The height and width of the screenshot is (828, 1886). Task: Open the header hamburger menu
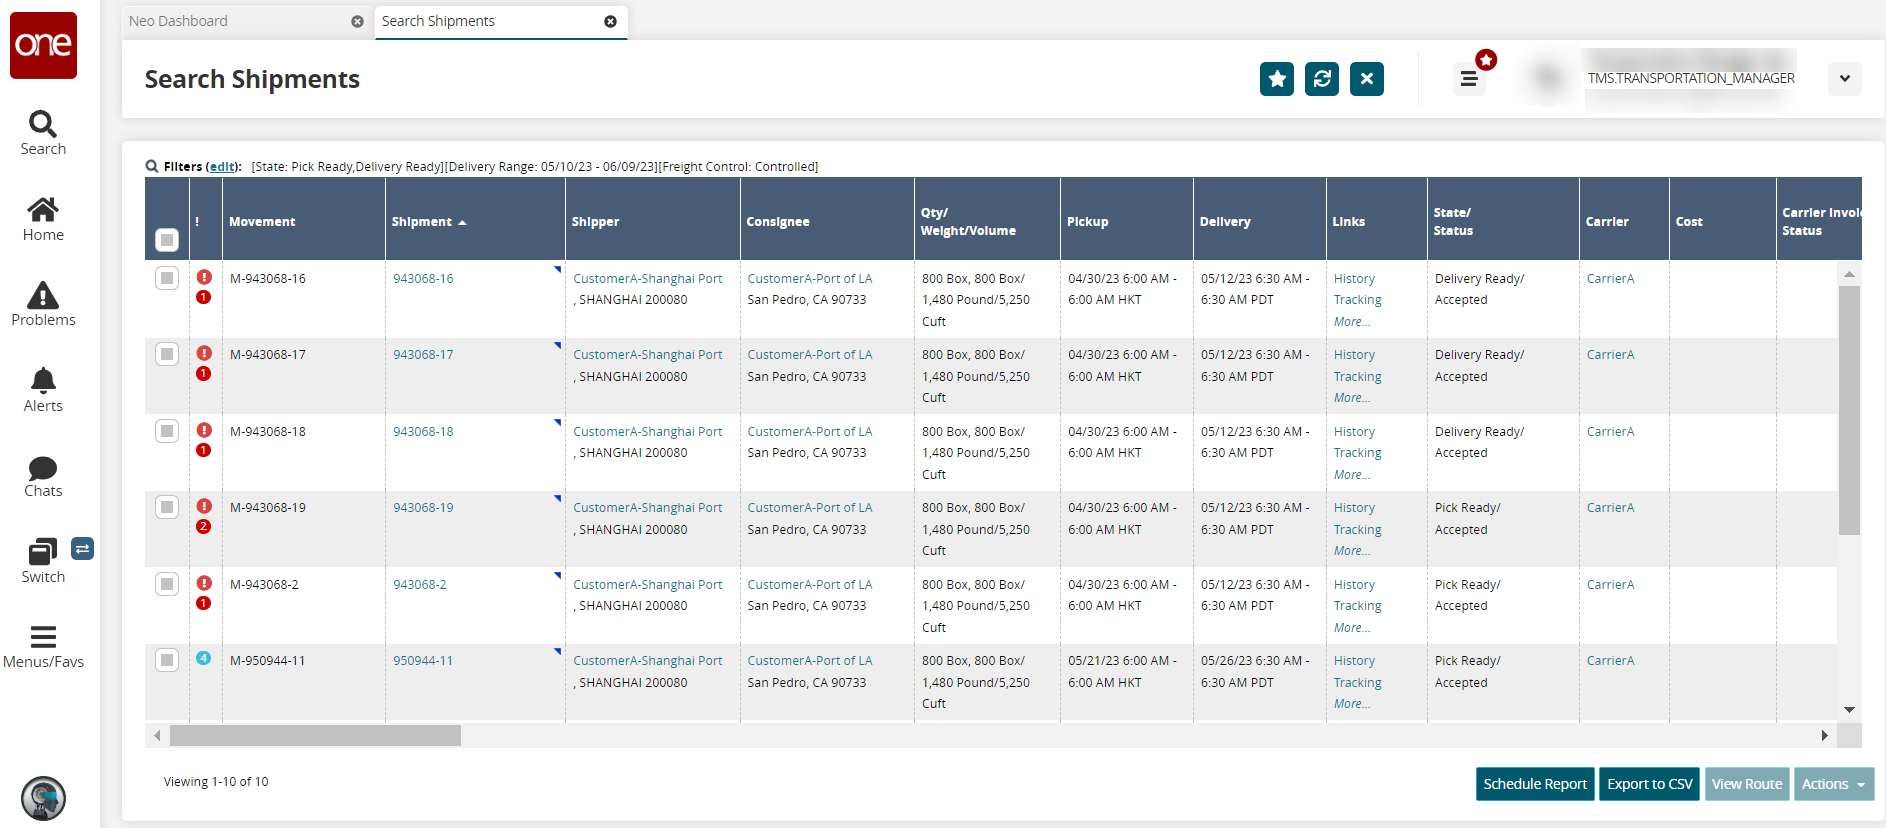[x=1469, y=78]
